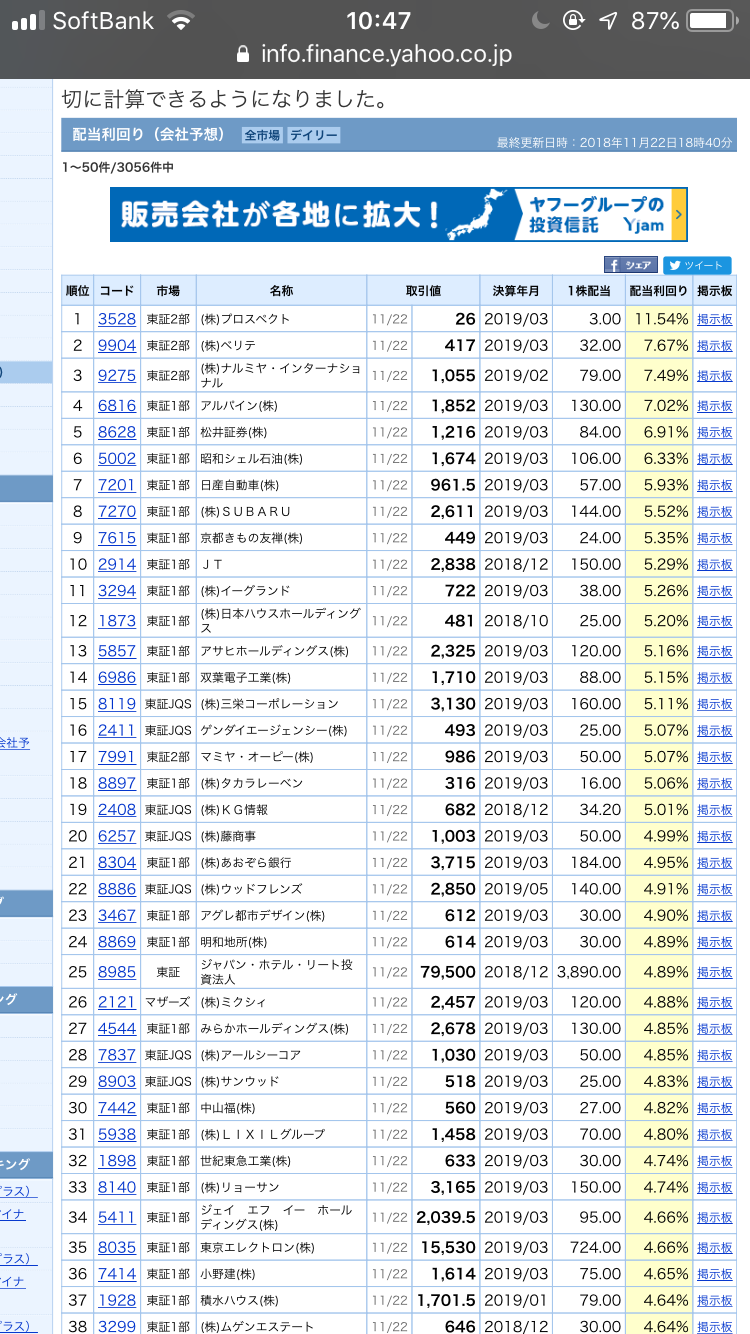Open stock code 1873 link
The width and height of the screenshot is (750, 1334).
[x=117, y=621]
